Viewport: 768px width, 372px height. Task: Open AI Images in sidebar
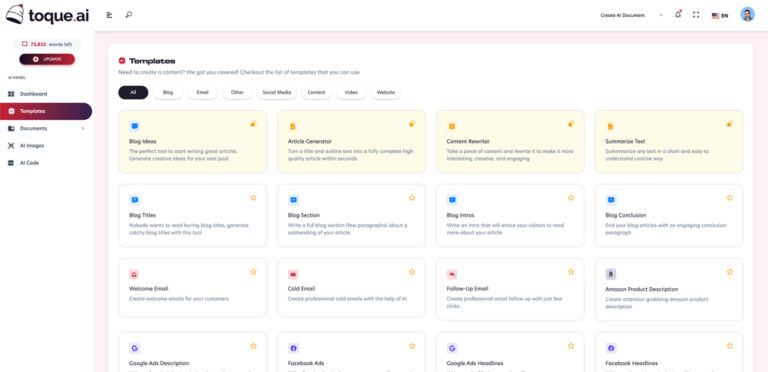46,145
